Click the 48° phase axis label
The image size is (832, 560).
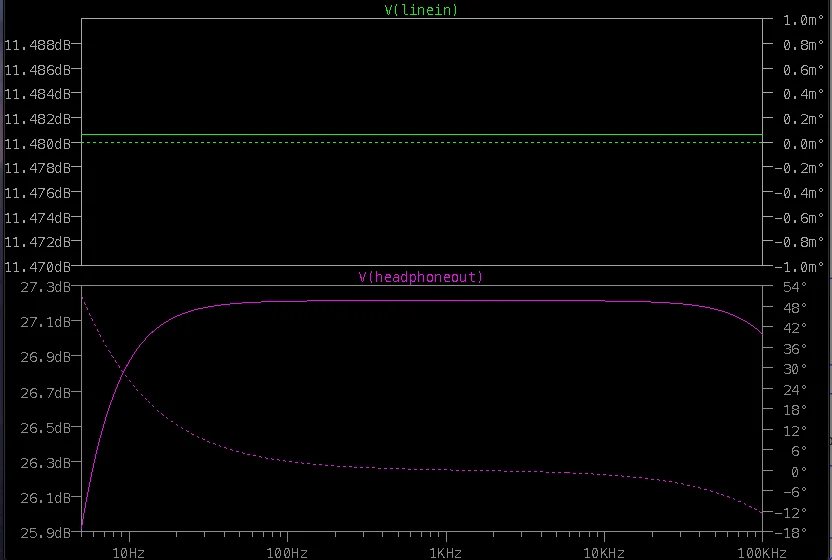pos(795,308)
